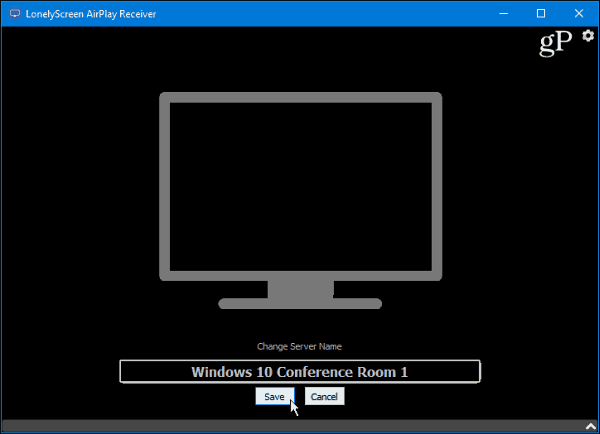Expand the bottom panel chevron arrow
Image resolution: width=600 pixels, height=434 pixels.
pyautogui.click(x=591, y=426)
